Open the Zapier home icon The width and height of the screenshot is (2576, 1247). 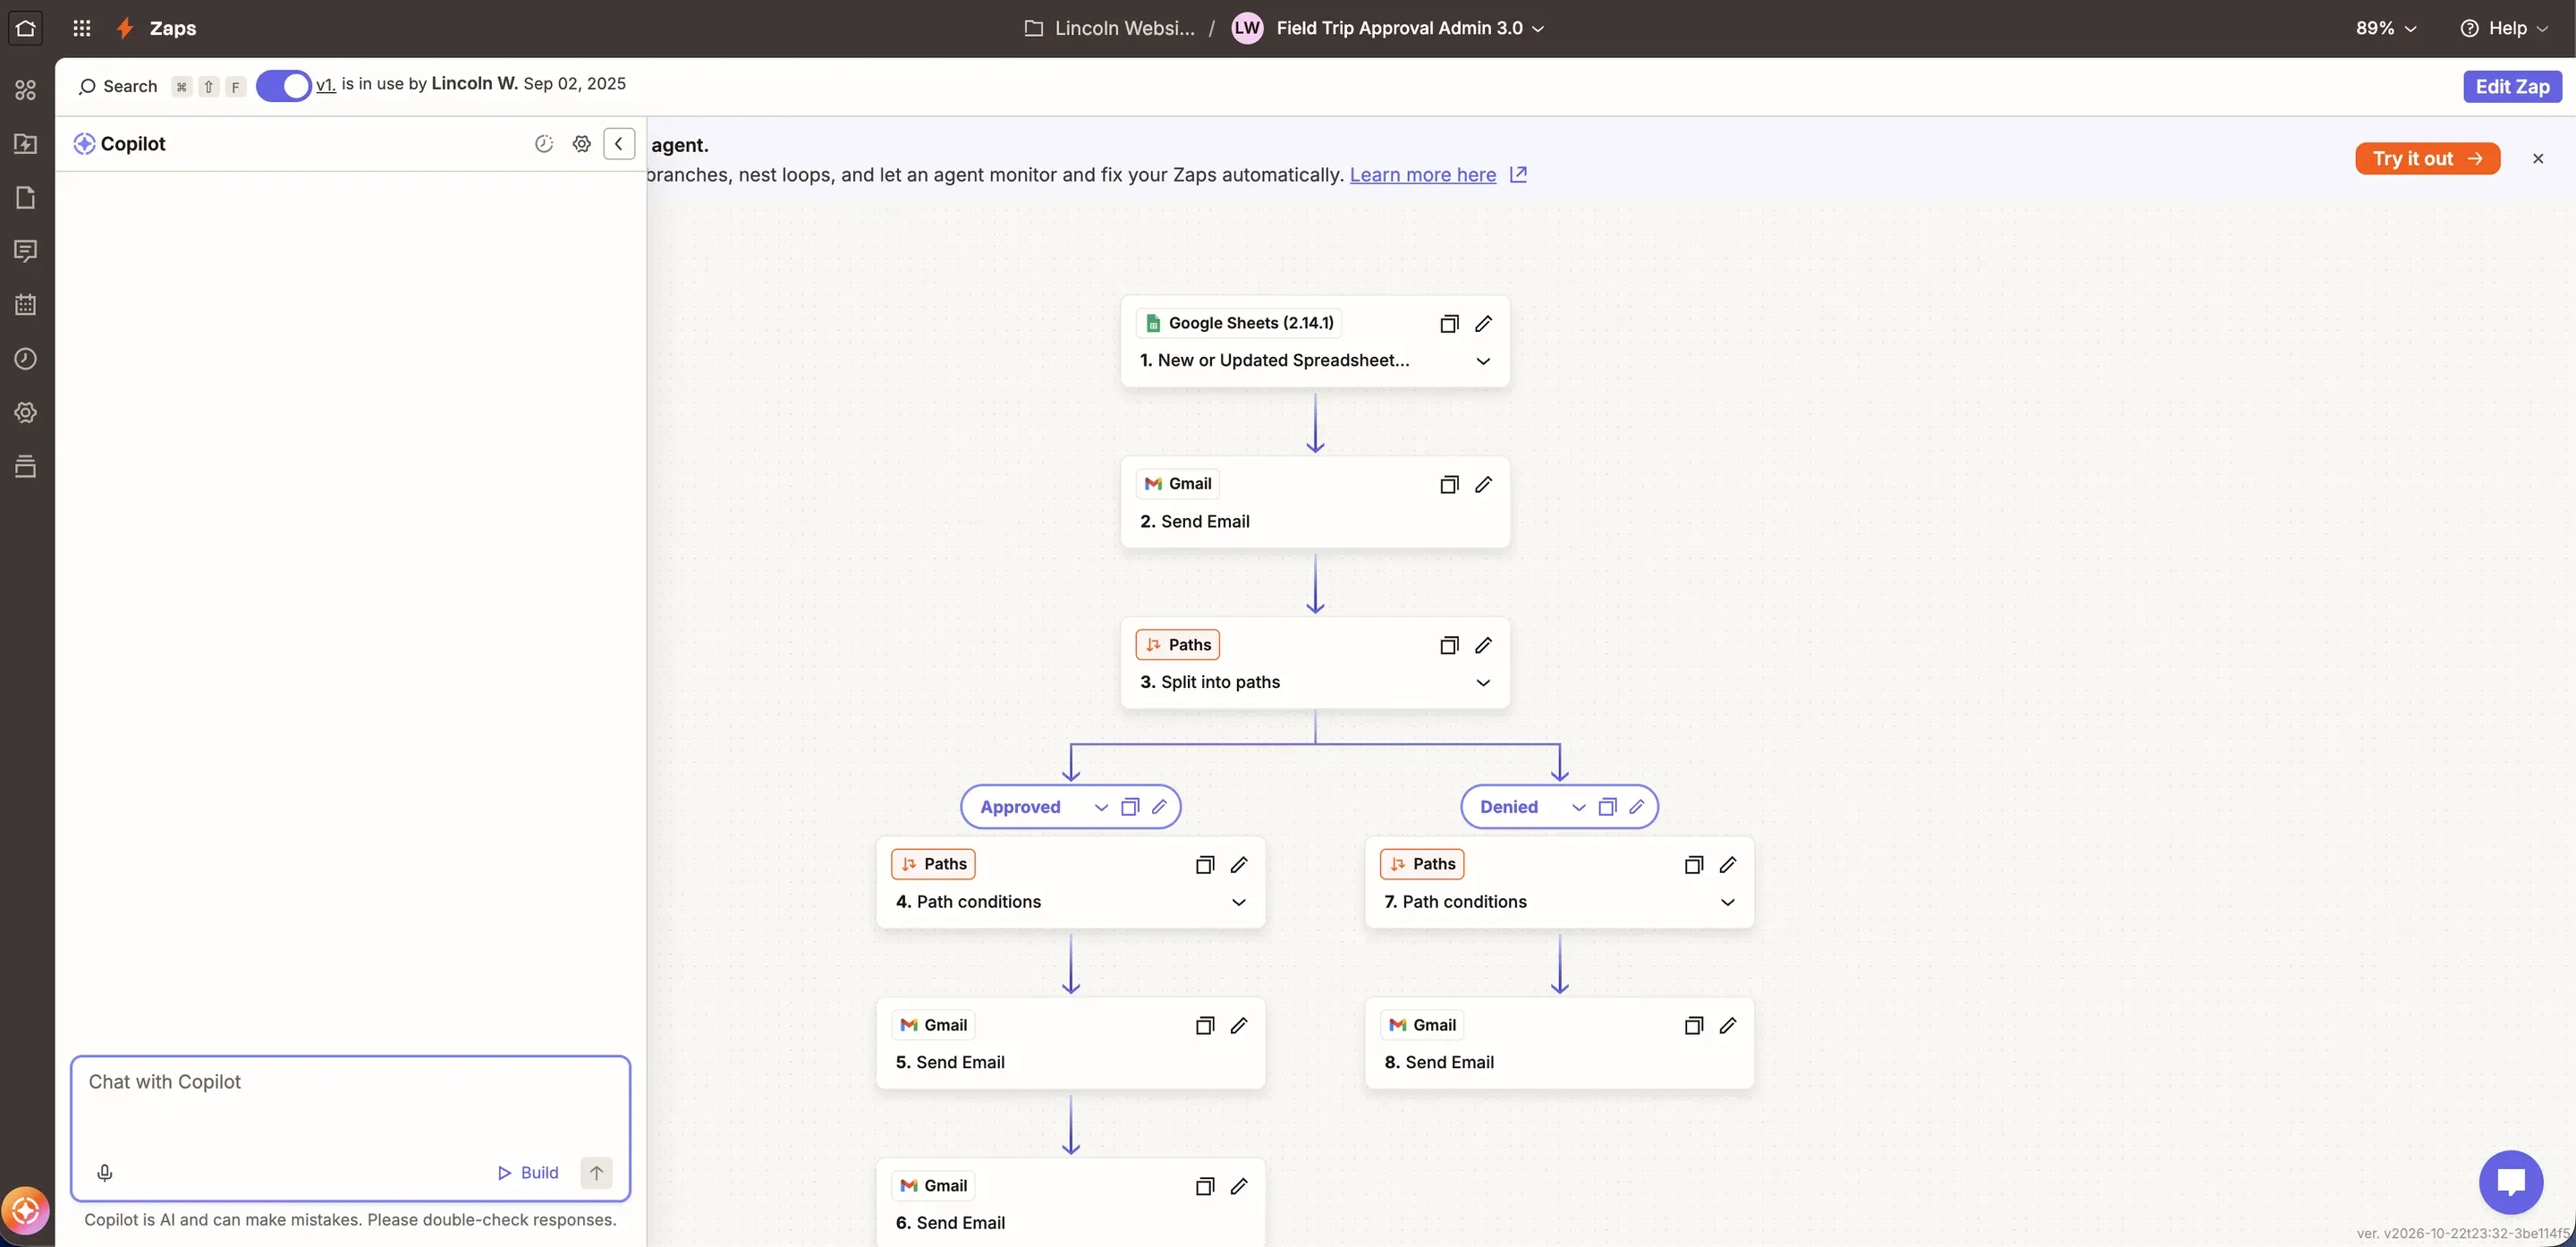25,28
